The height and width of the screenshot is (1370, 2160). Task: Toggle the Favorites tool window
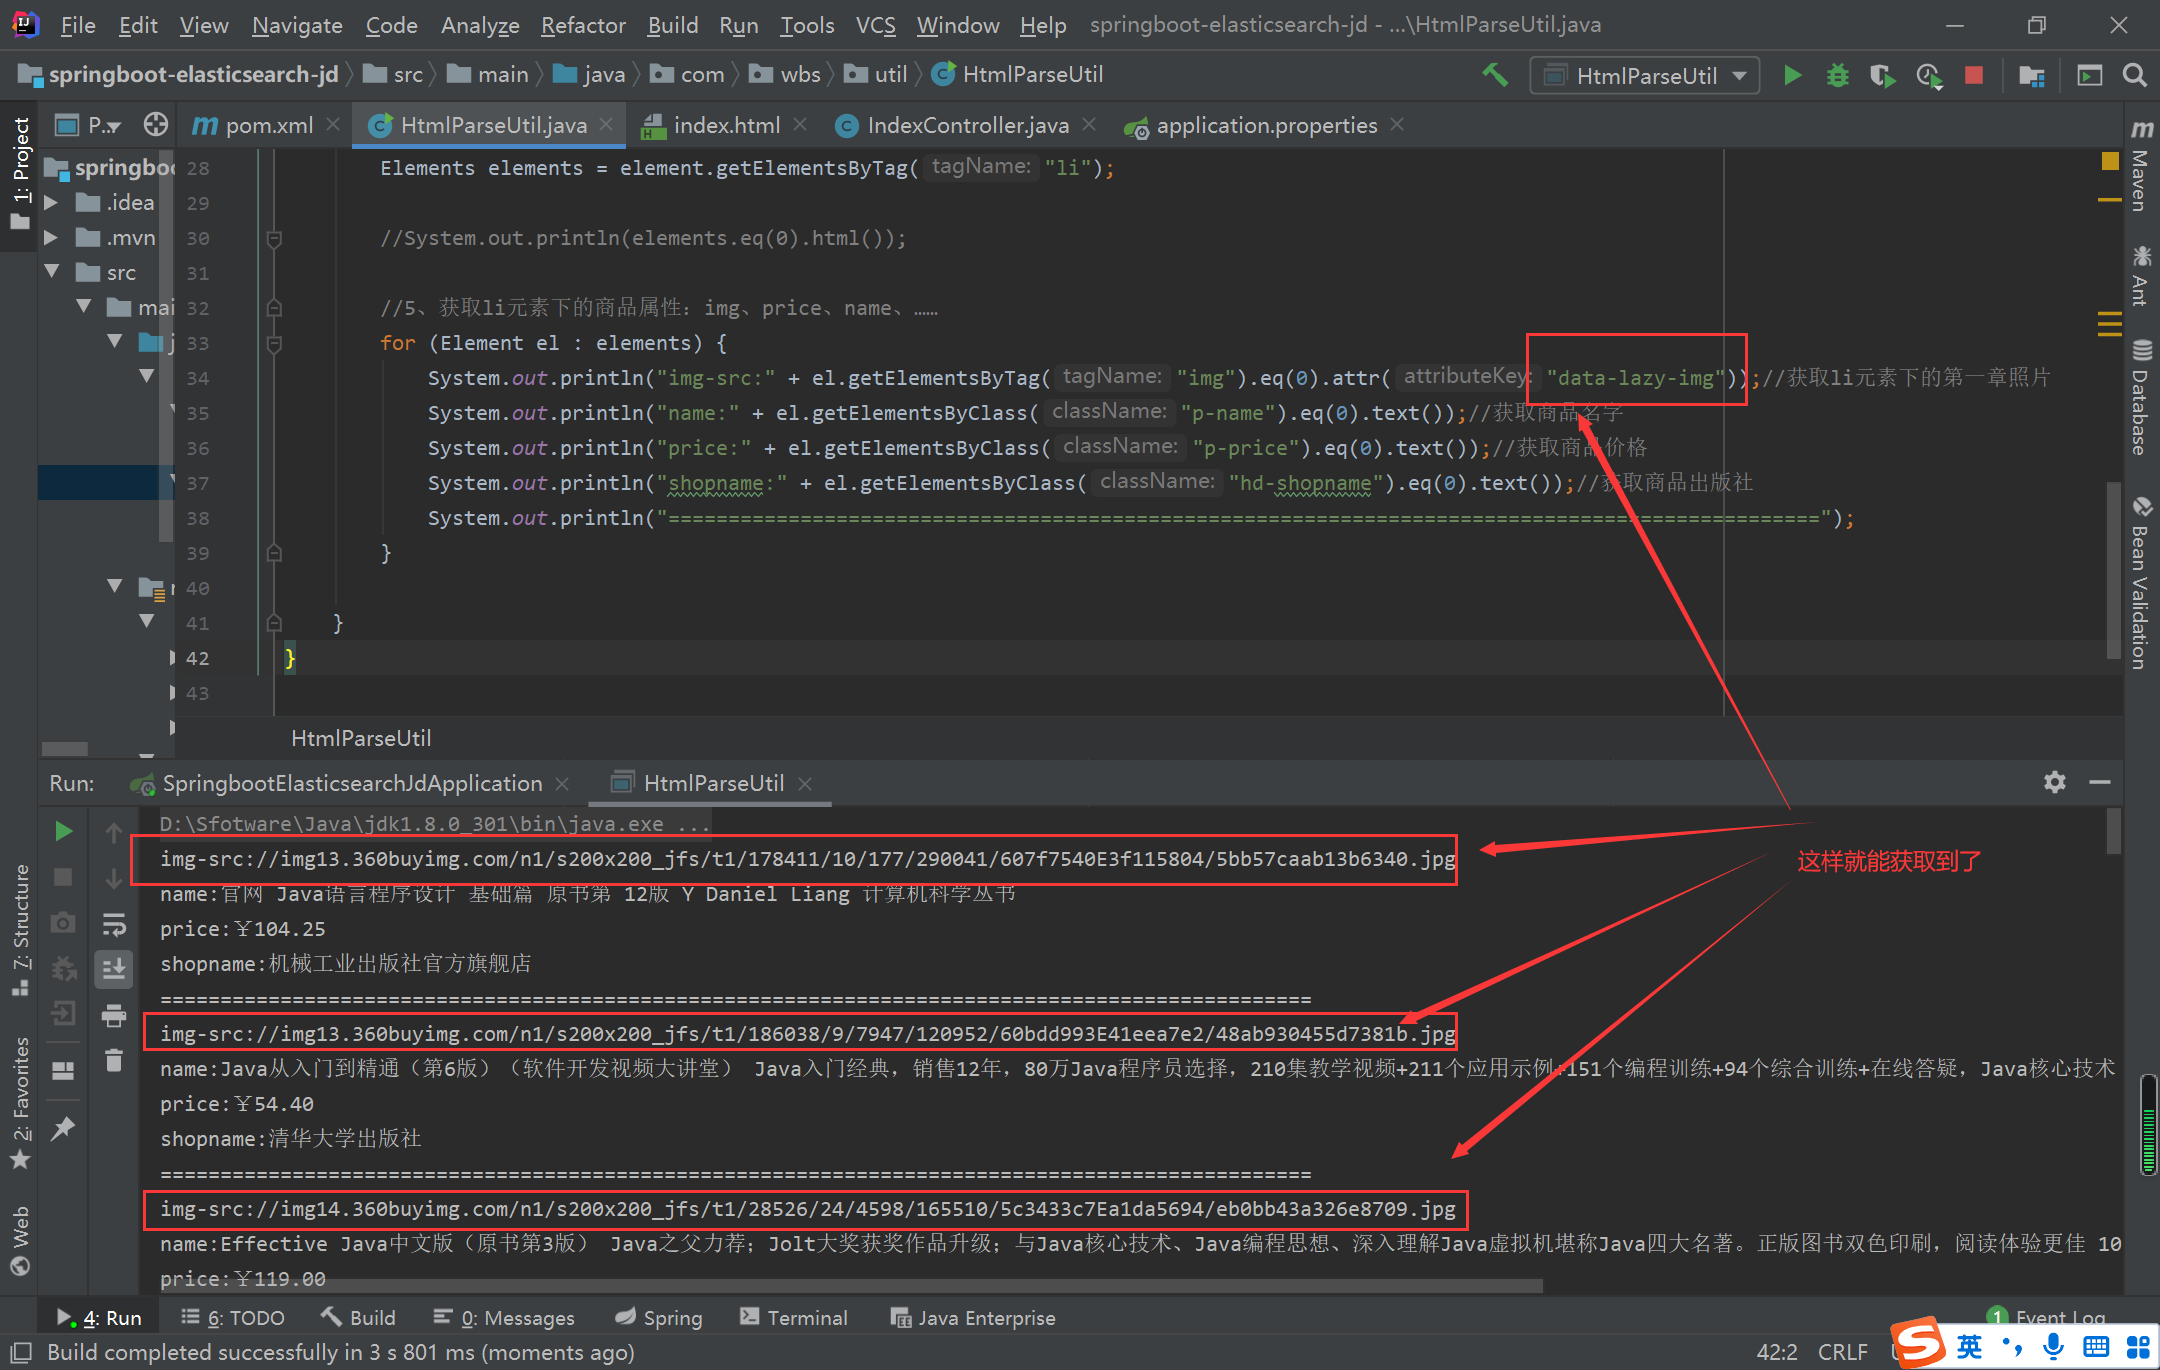point(20,1103)
